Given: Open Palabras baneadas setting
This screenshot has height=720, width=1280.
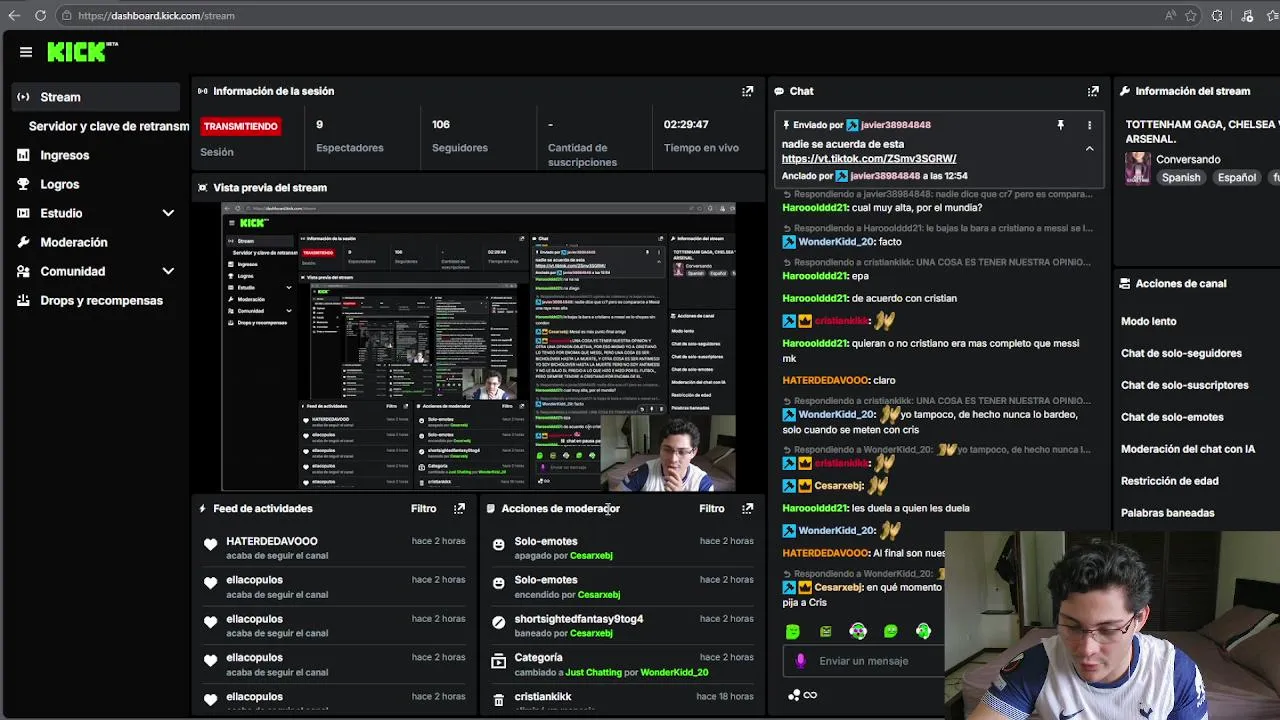Looking at the screenshot, I should [x=1167, y=513].
